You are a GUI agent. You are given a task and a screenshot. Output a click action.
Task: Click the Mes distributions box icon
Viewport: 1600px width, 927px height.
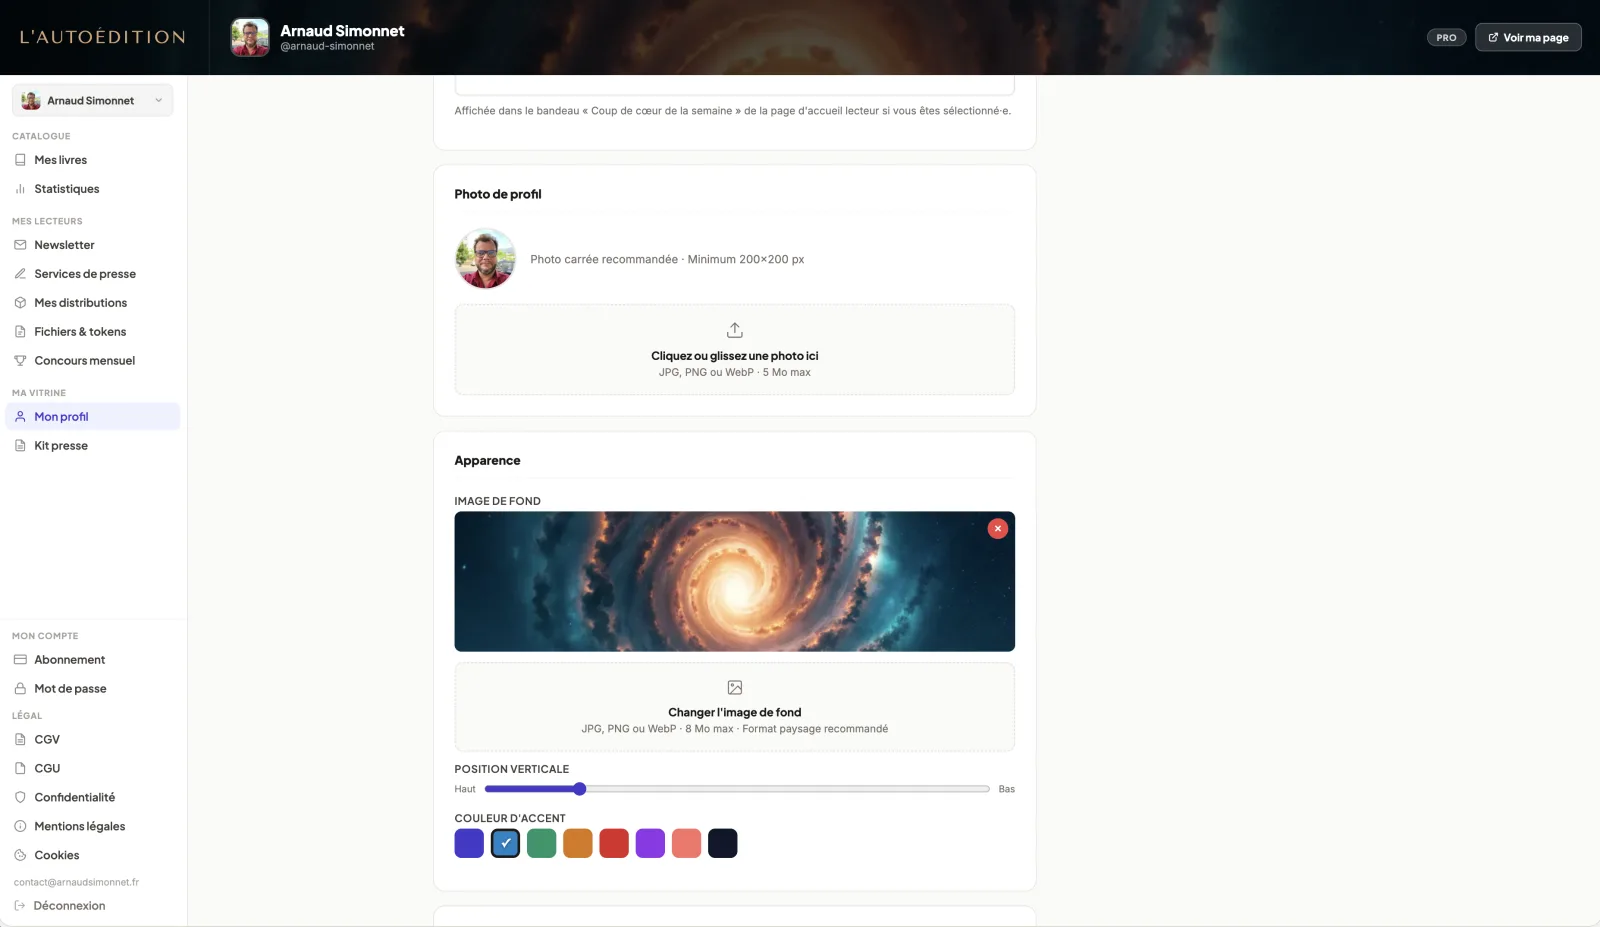point(20,303)
